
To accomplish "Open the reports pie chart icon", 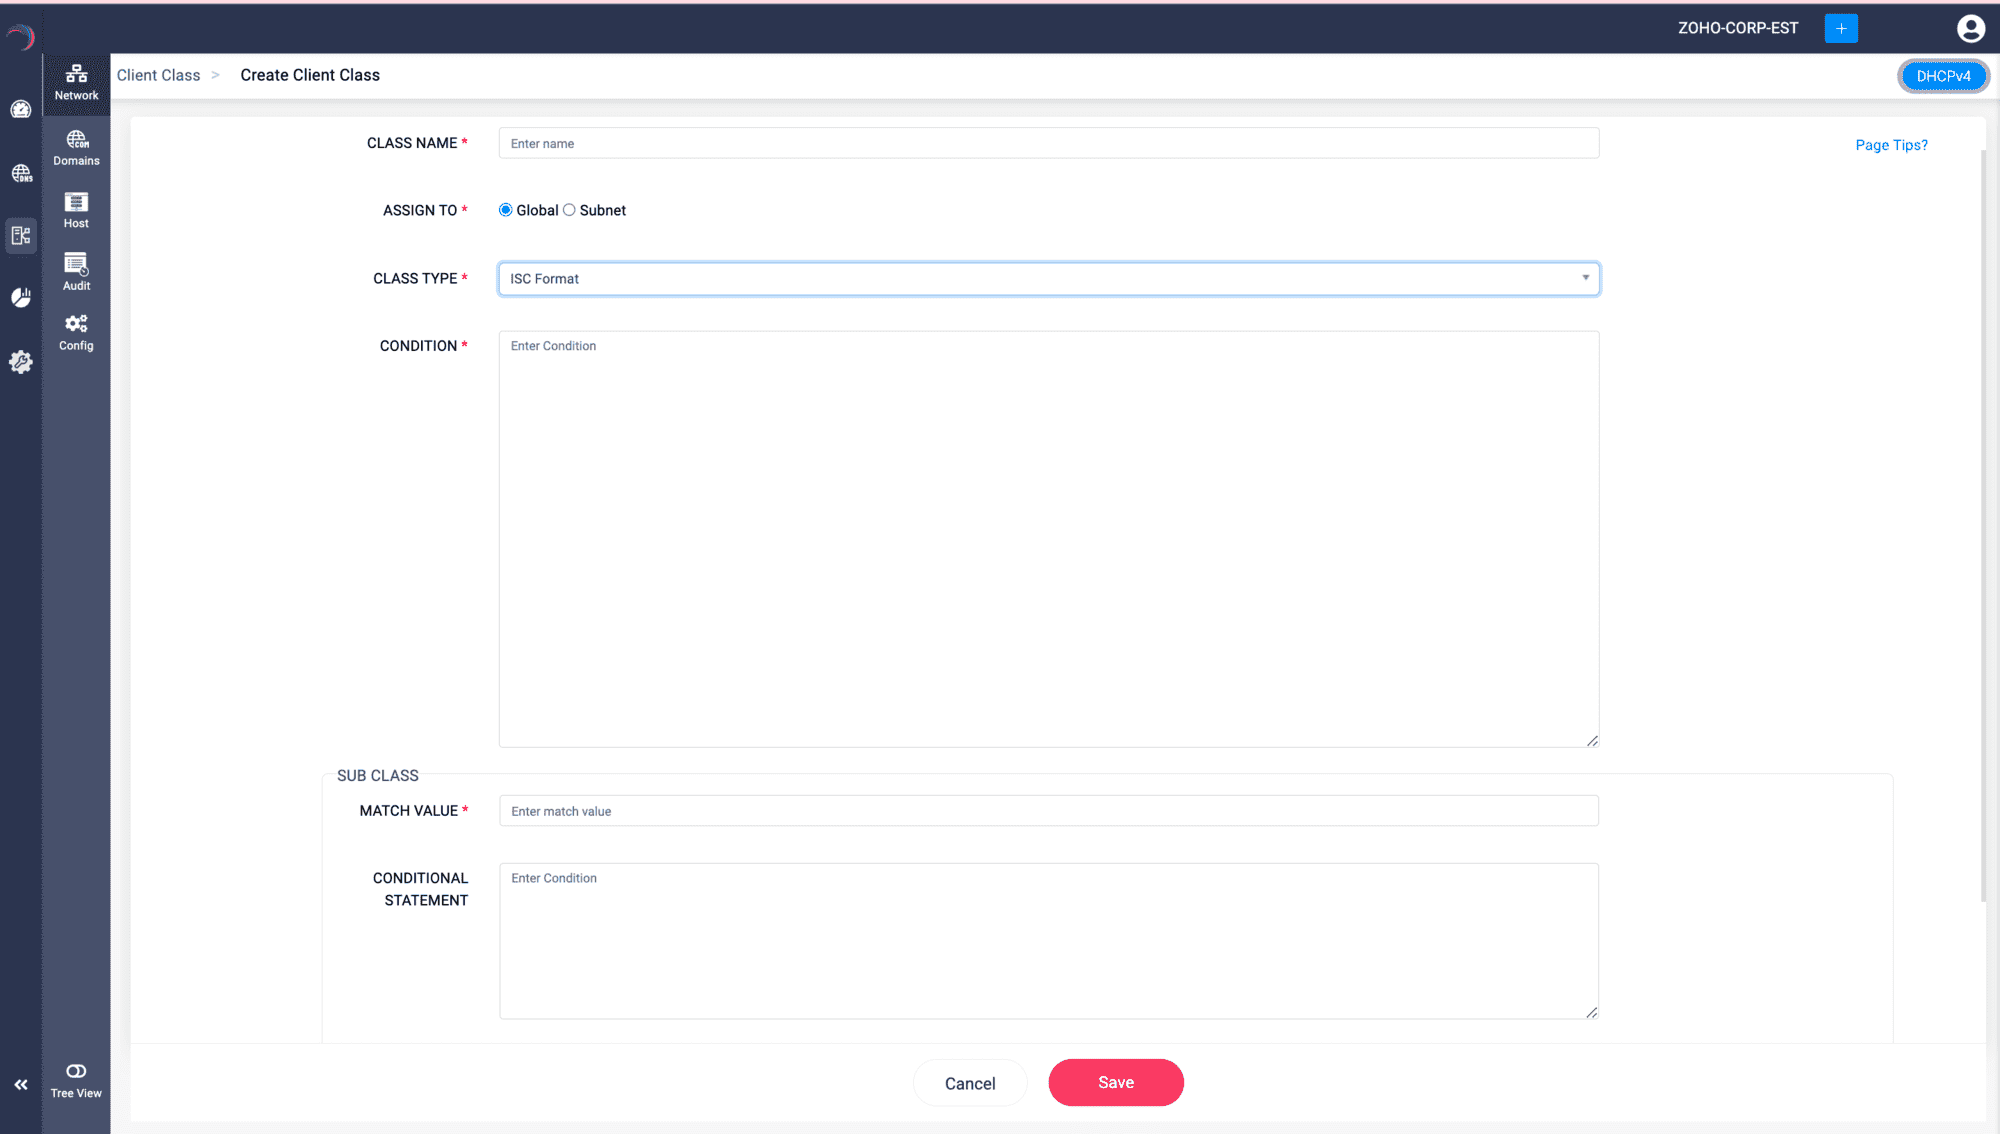I will click(x=21, y=297).
